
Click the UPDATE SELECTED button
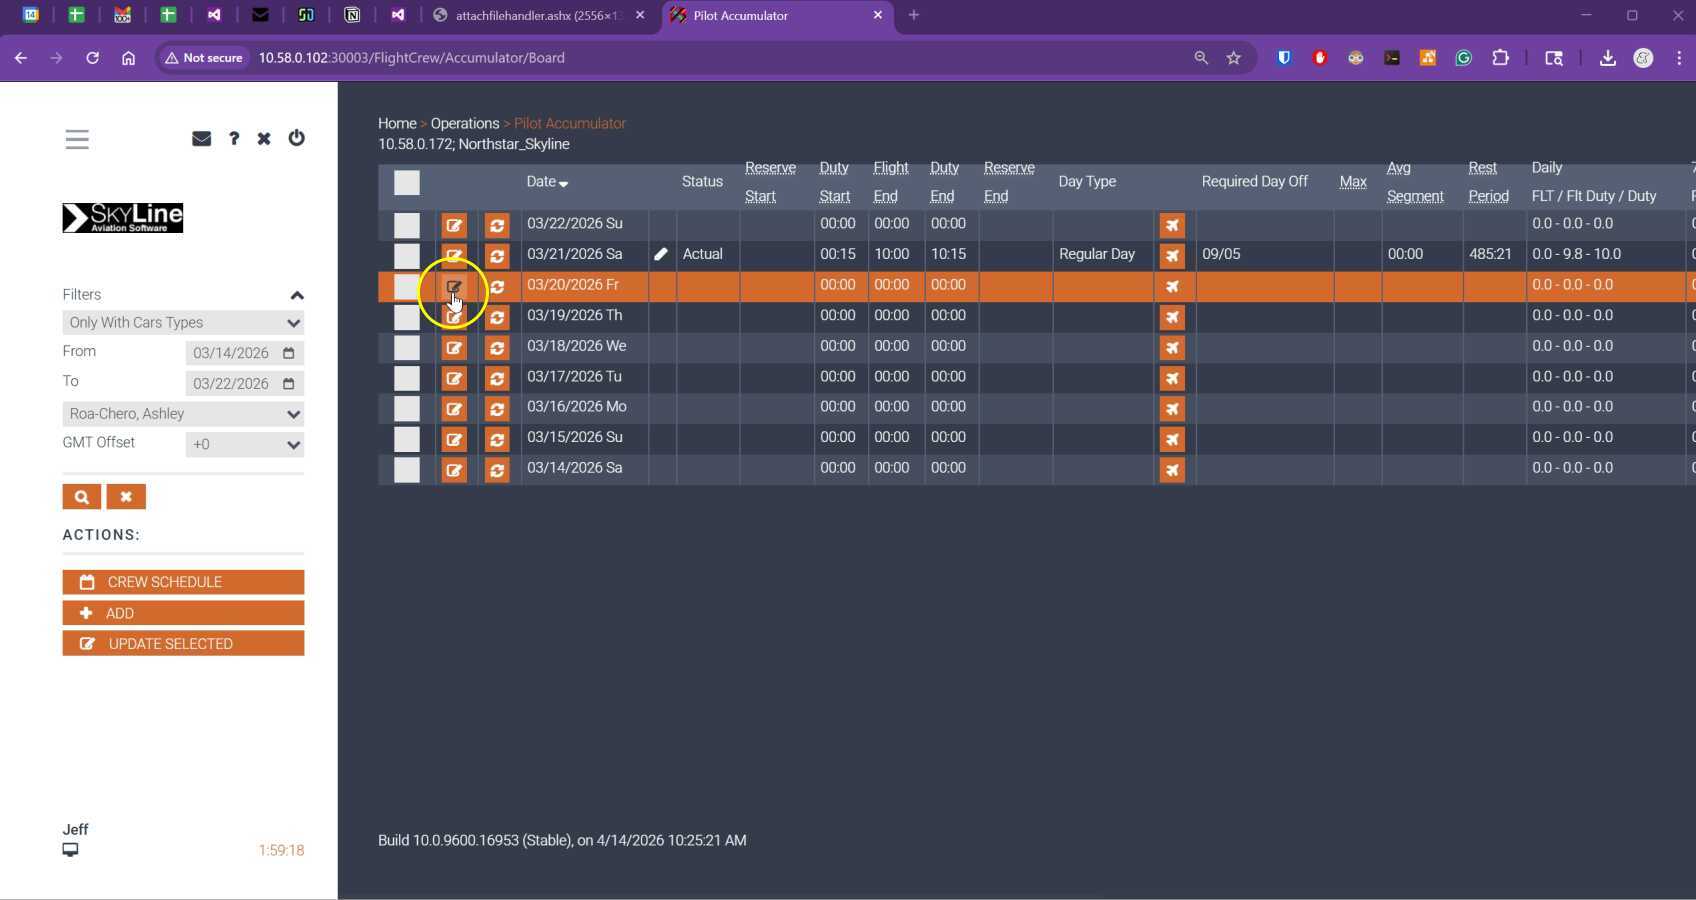183,644
